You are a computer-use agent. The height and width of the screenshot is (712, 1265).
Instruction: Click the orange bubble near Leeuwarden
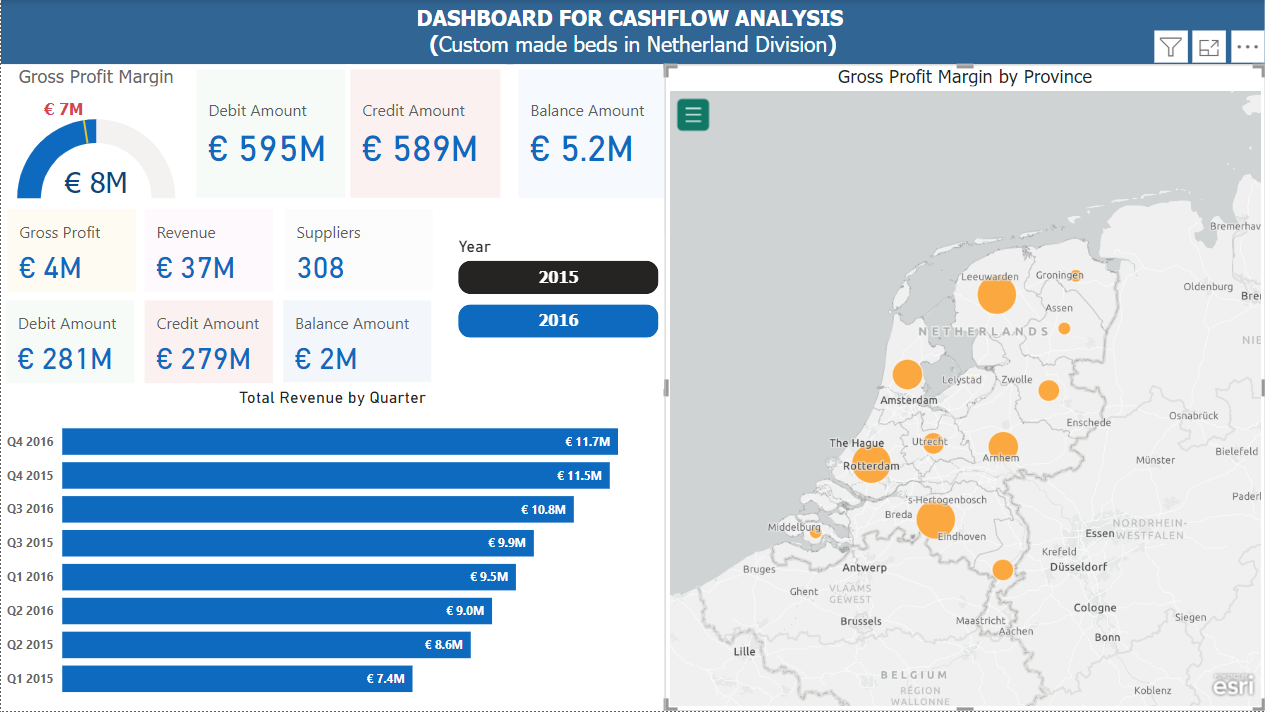point(996,295)
